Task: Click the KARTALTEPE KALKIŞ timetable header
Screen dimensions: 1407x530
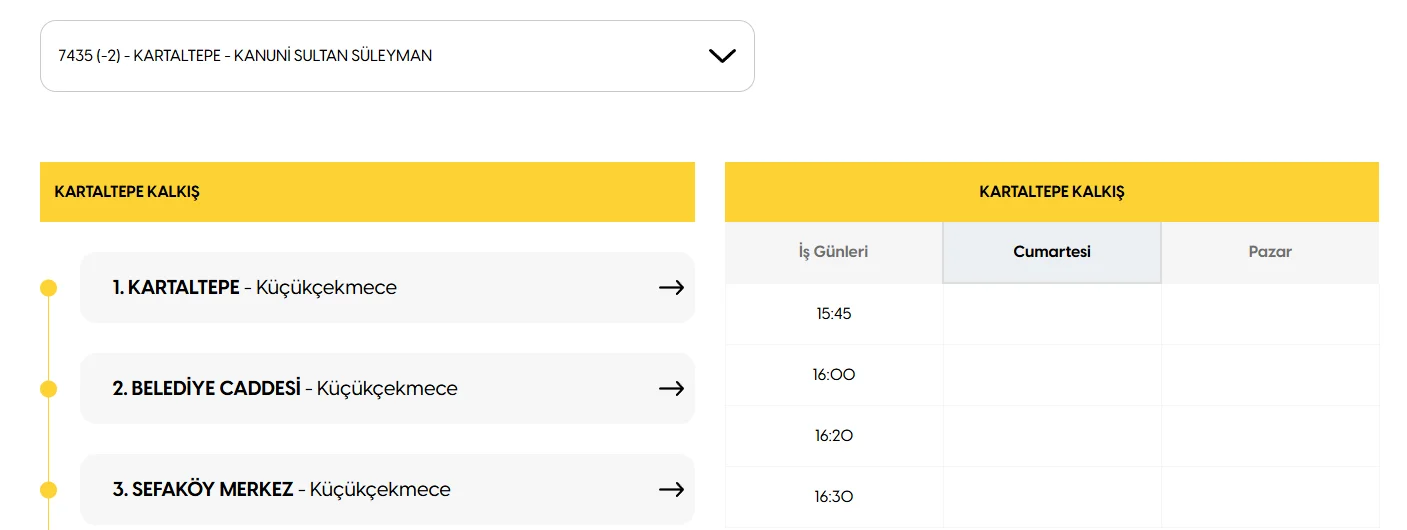Action: [1051, 192]
